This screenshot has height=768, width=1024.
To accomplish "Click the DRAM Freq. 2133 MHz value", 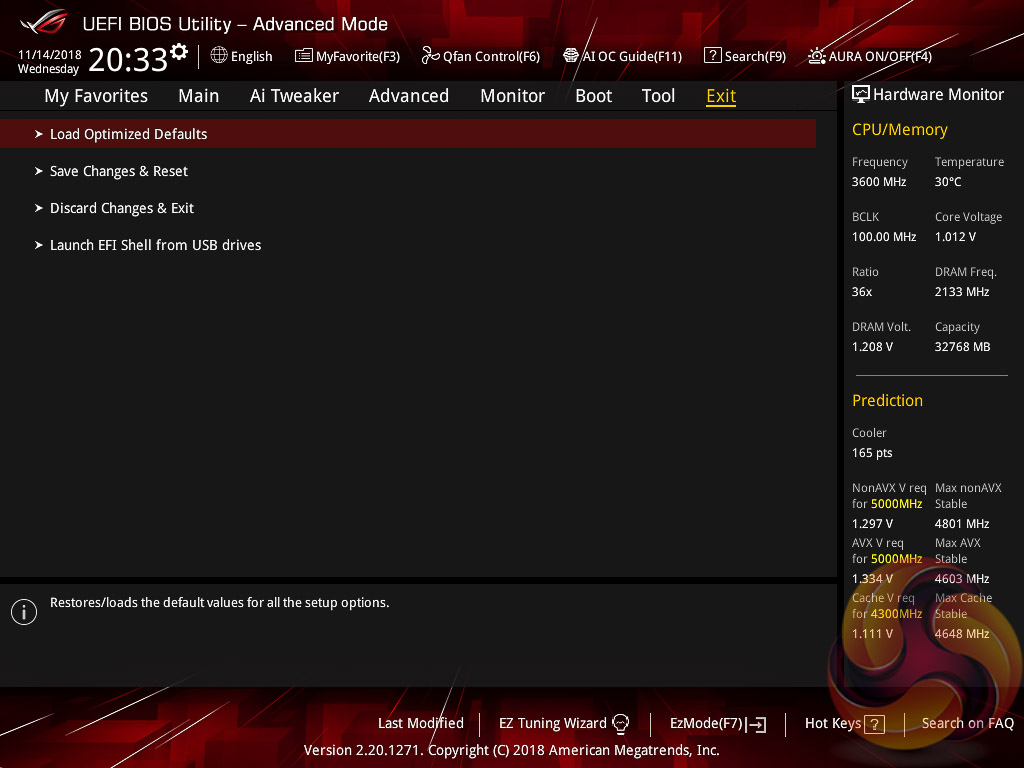I will [961, 292].
